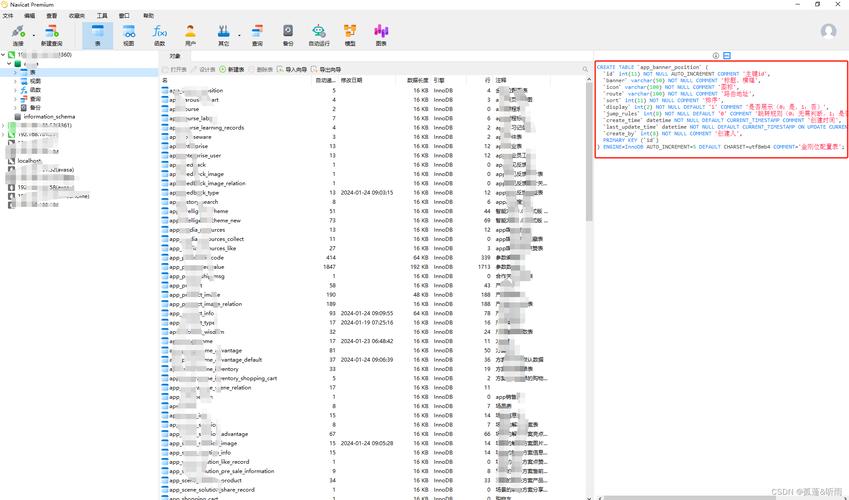This screenshot has height=500, width=849.
Task: Open the 其它 button's dropdown arrow
Action: click(x=239, y=35)
